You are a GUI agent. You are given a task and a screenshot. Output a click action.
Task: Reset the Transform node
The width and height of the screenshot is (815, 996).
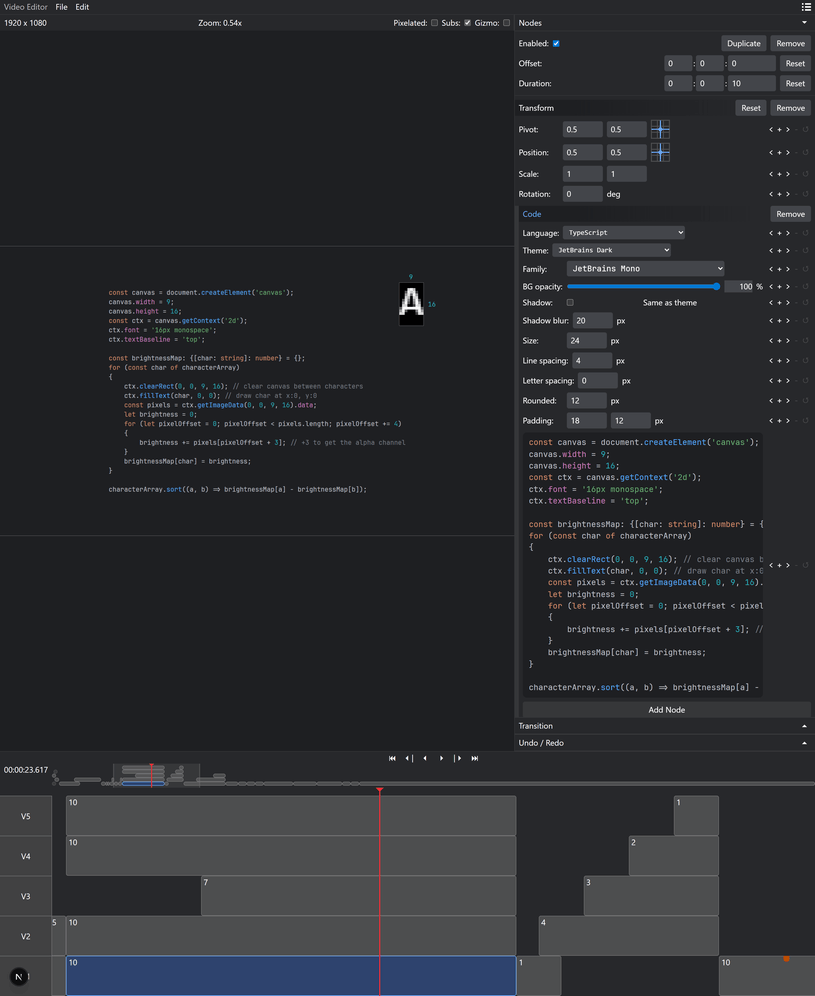tap(750, 108)
